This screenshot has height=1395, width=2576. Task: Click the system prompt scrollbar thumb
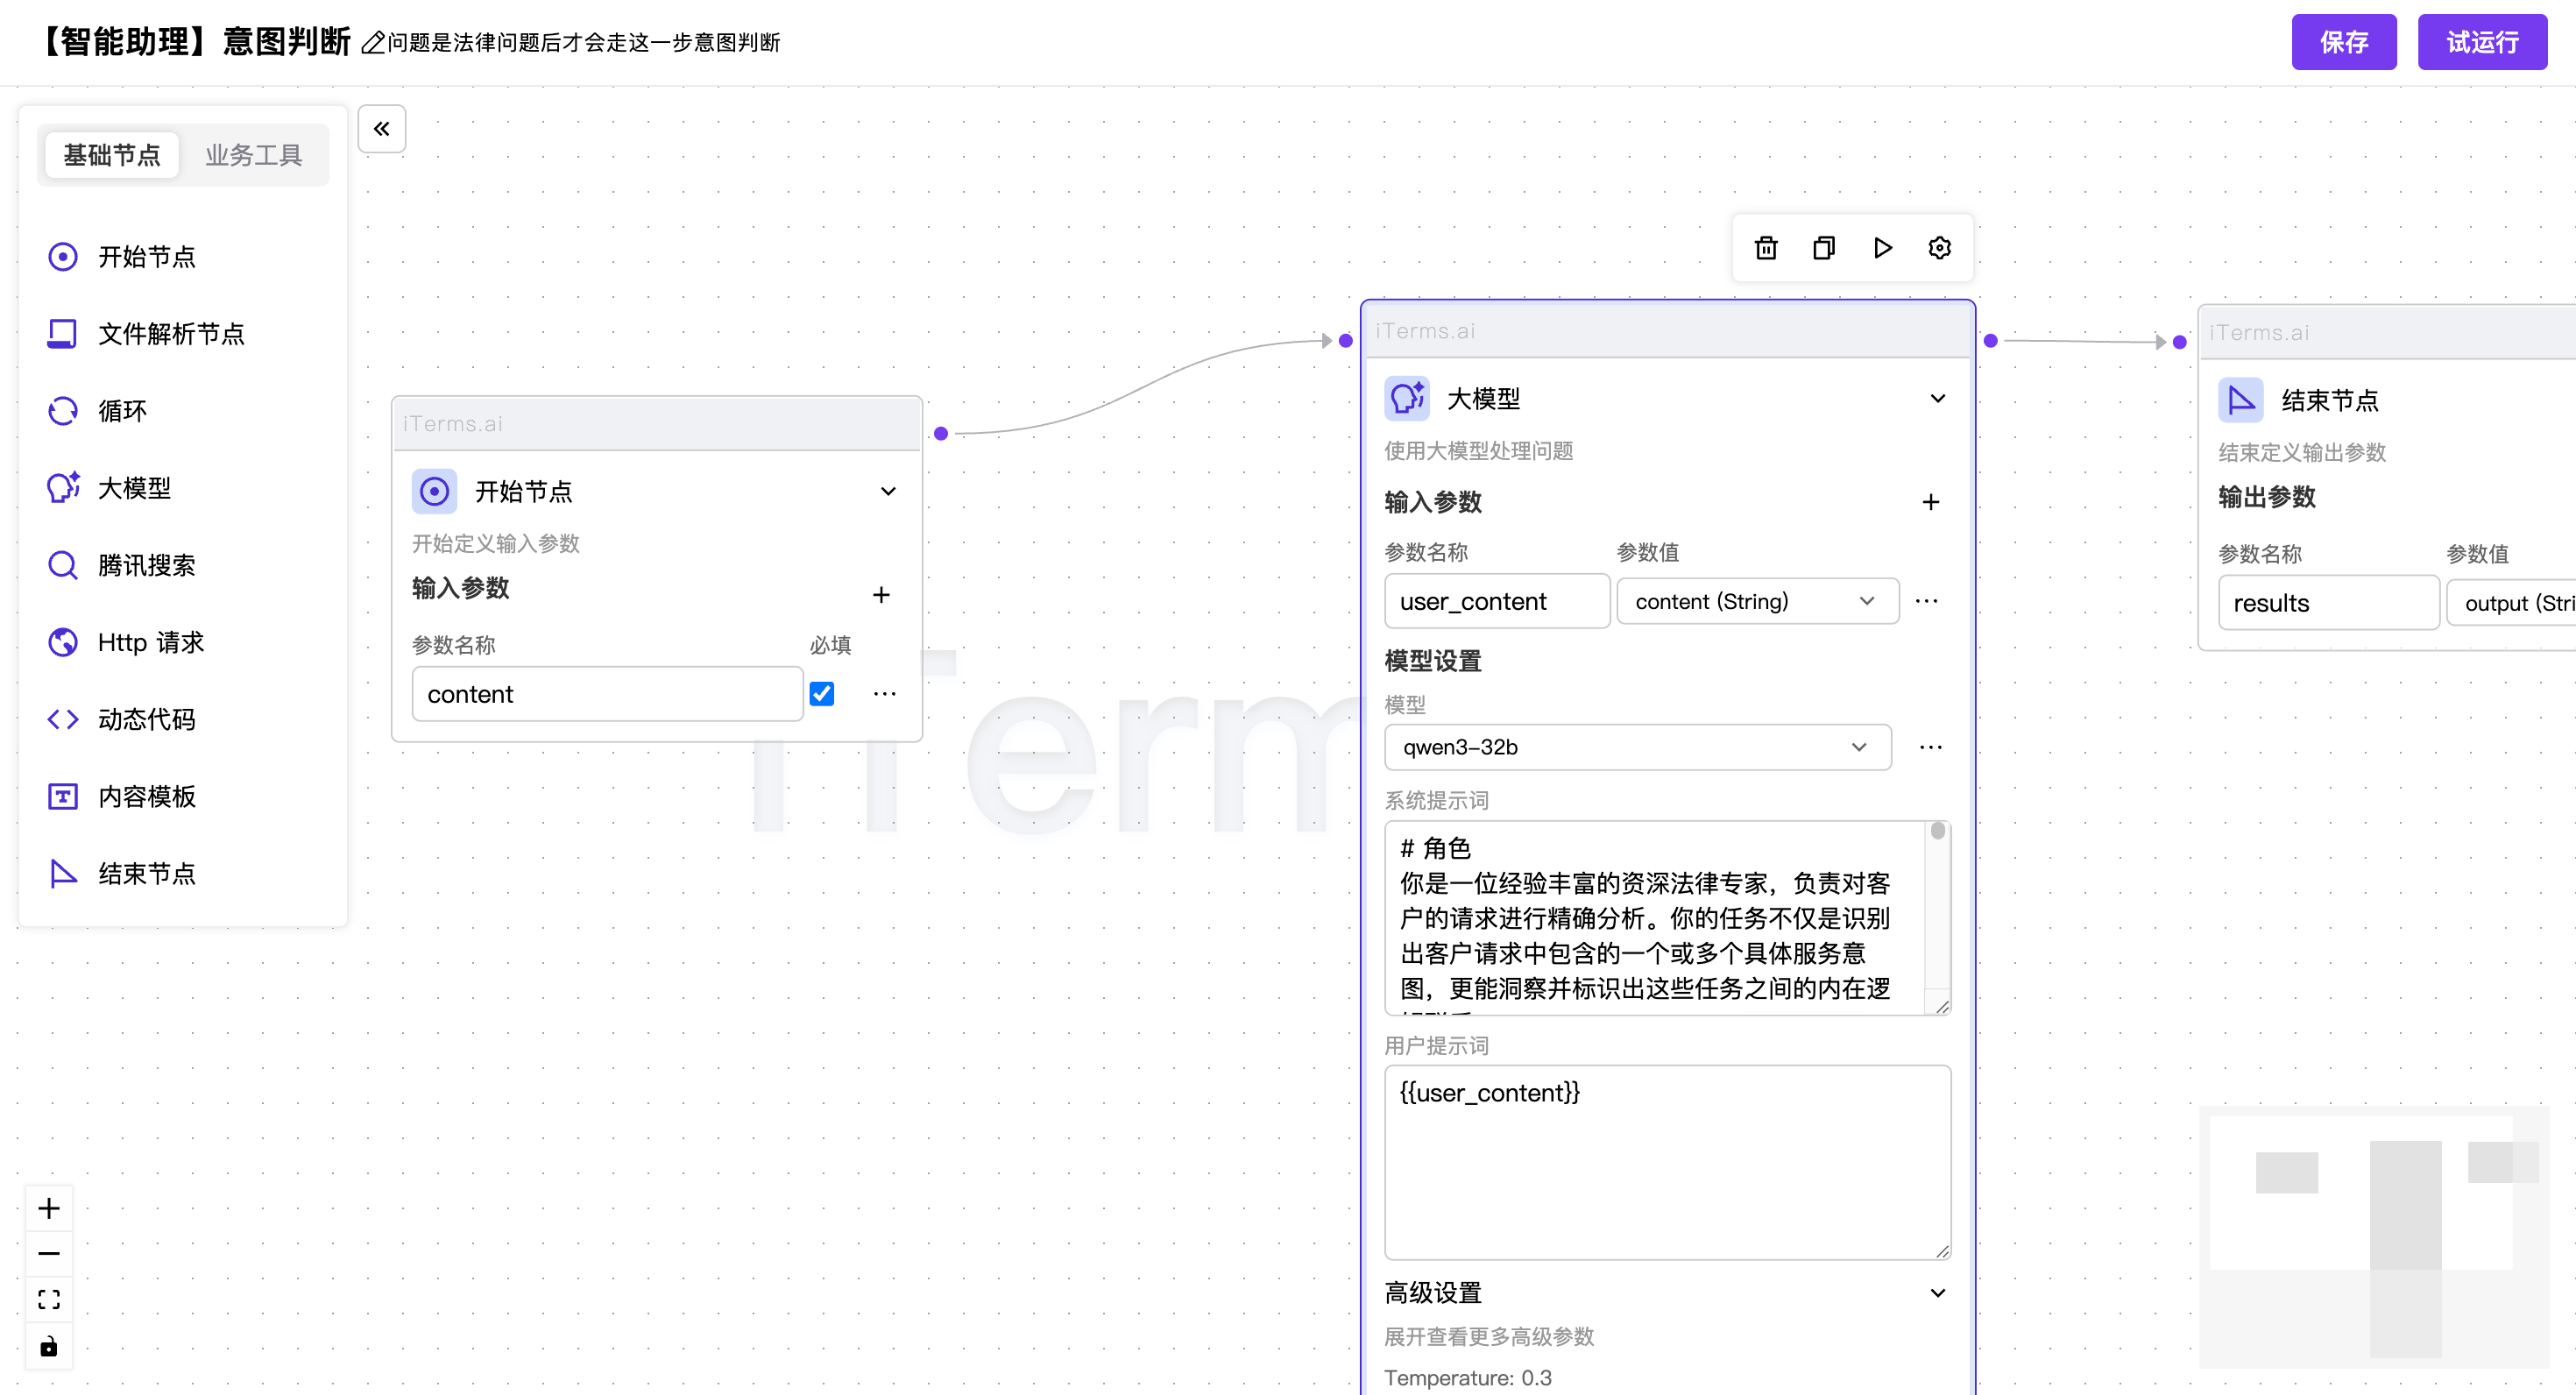pyautogui.click(x=1937, y=831)
